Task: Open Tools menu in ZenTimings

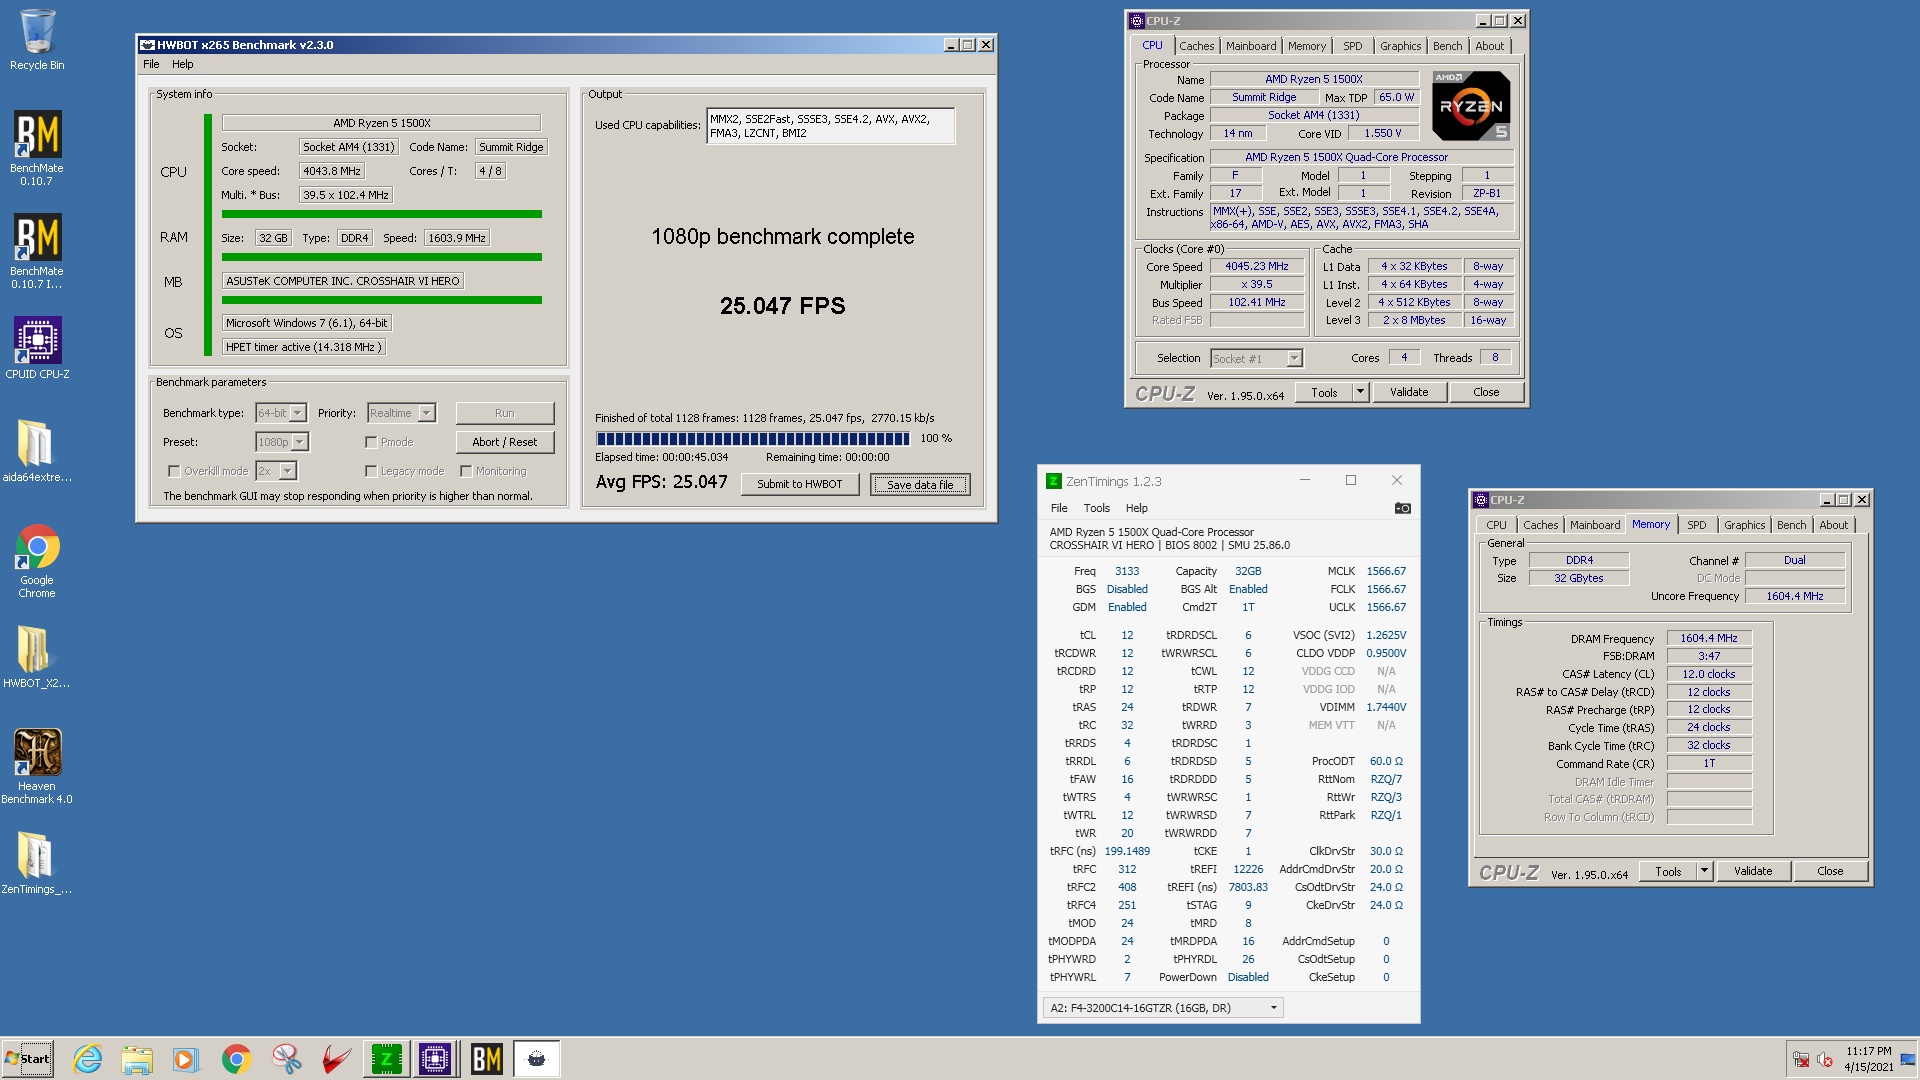Action: 1096,508
